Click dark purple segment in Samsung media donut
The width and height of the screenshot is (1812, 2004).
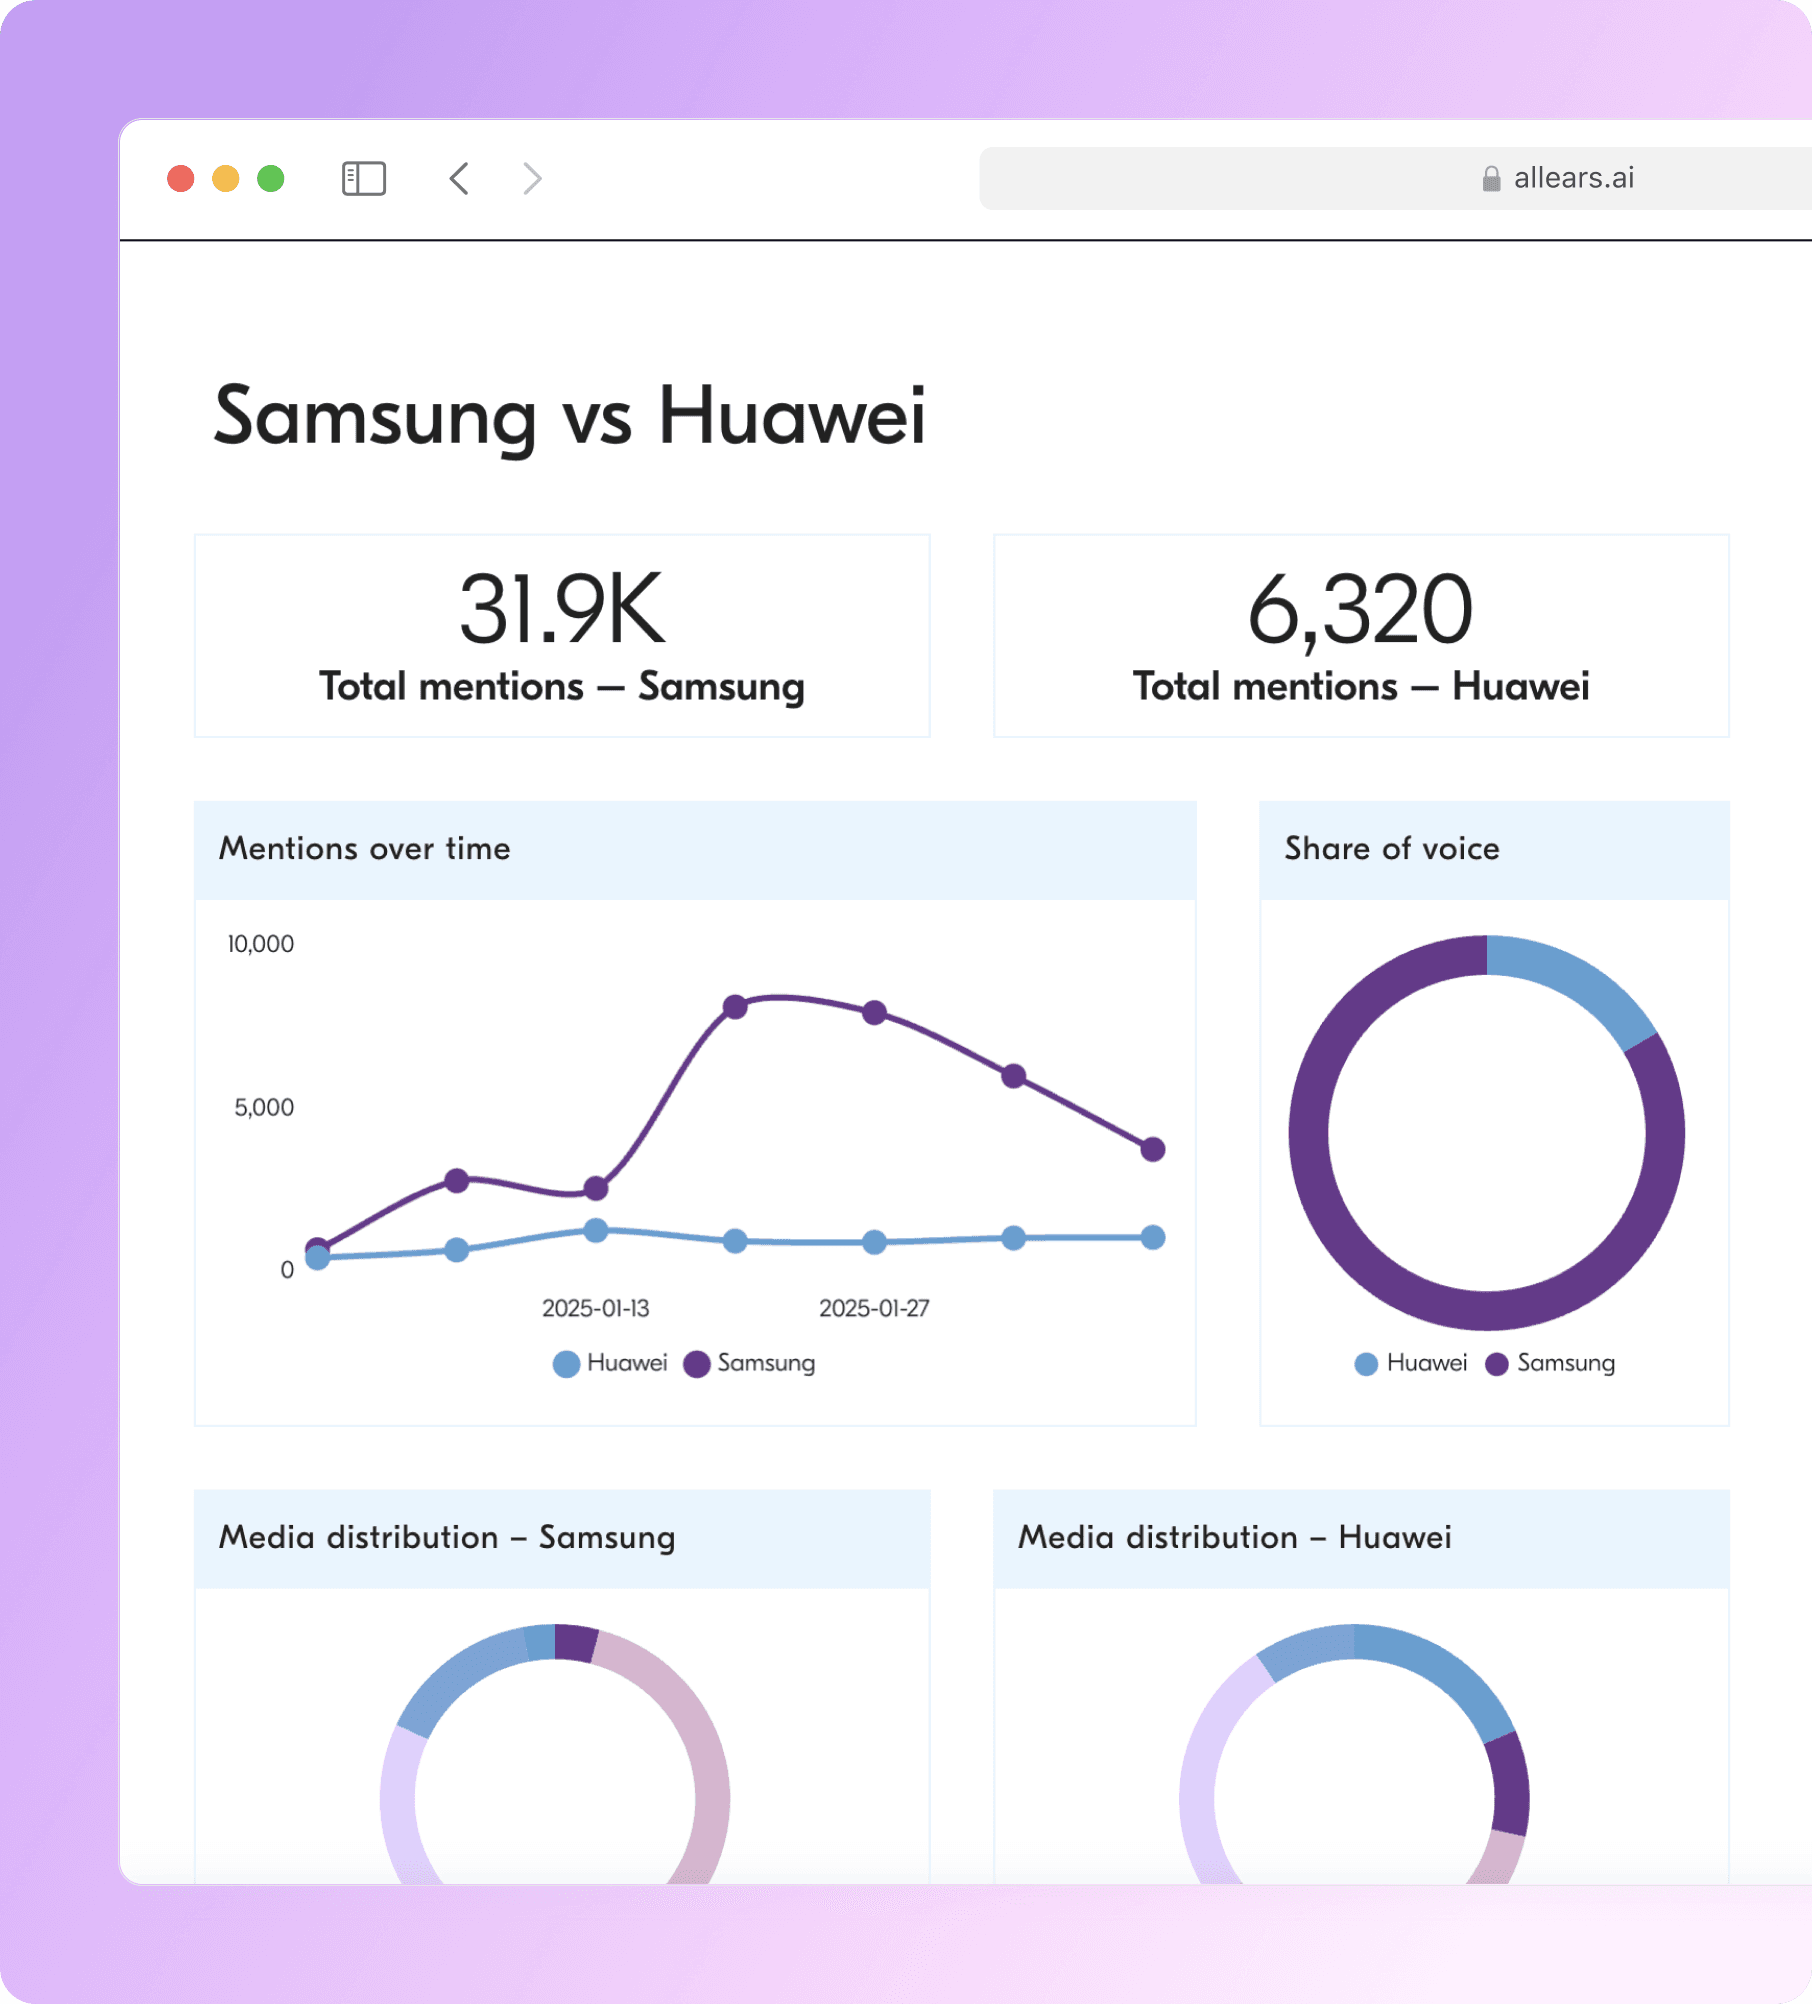coord(575,1643)
